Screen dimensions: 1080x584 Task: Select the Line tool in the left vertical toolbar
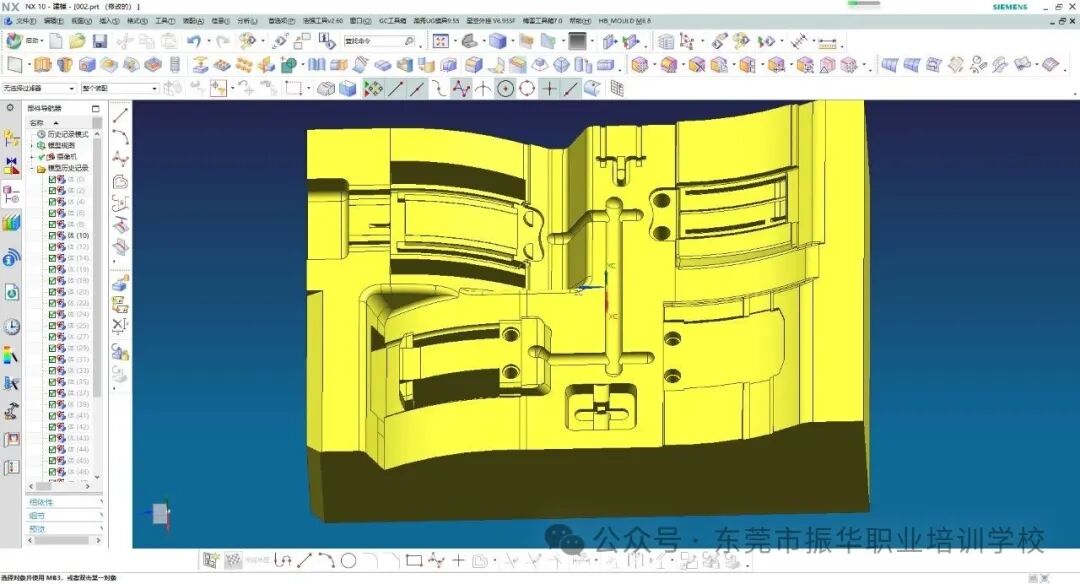point(121,114)
